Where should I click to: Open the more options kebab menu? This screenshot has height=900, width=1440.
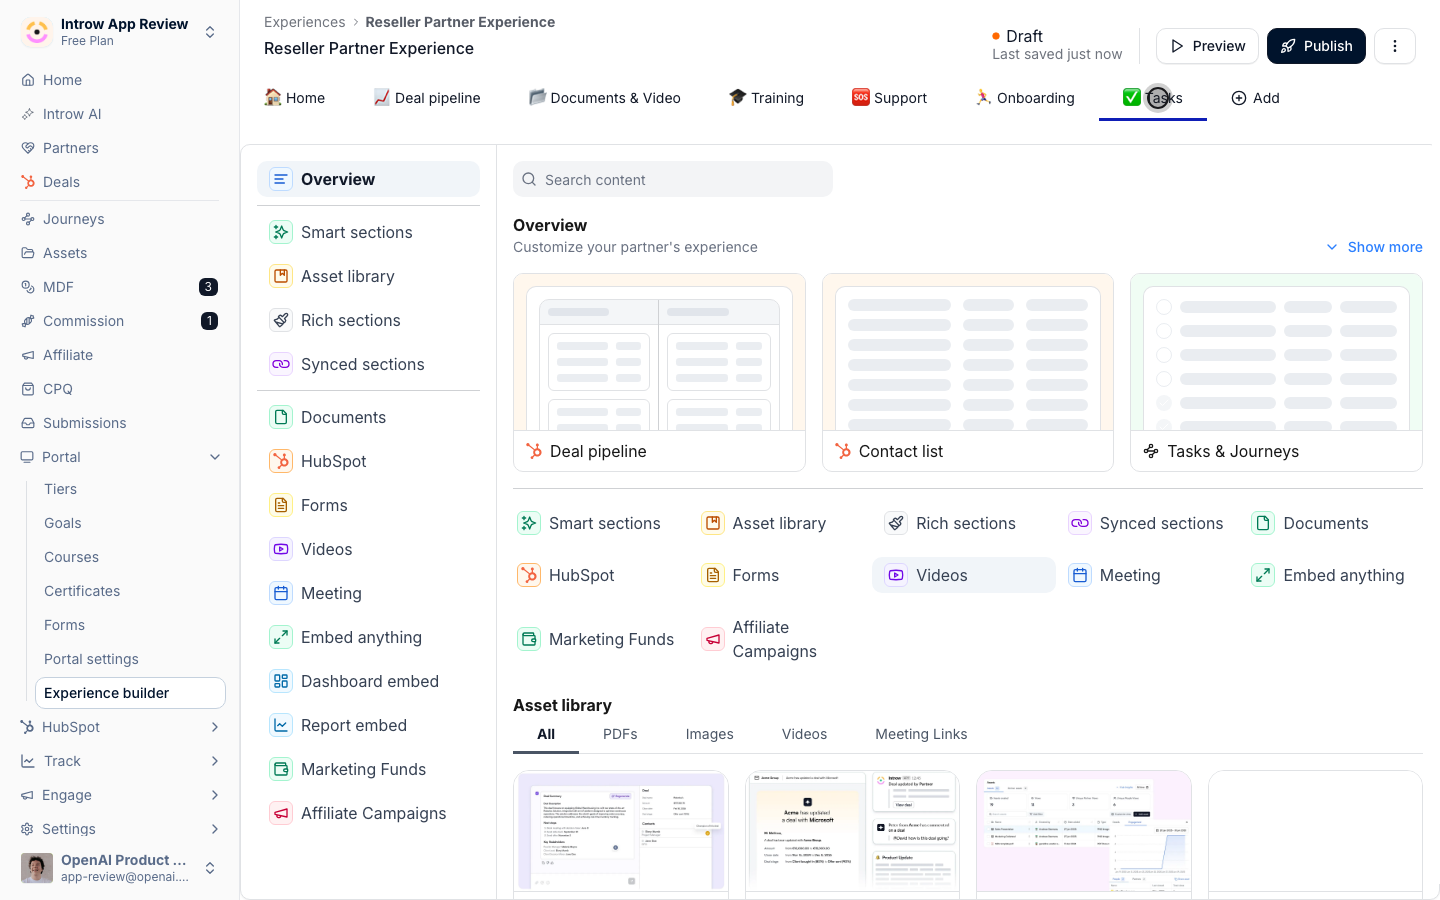coord(1395,46)
